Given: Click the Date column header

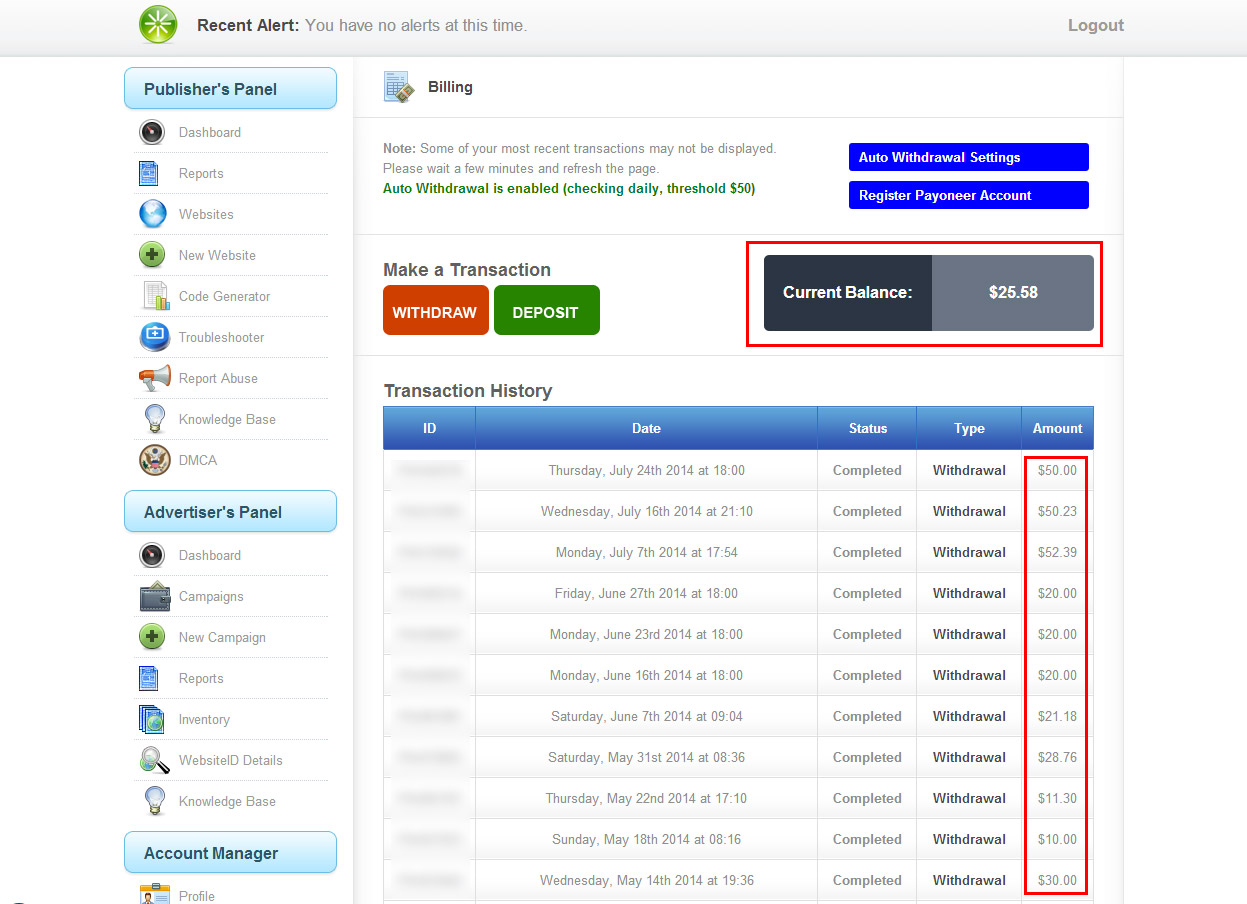Looking at the screenshot, I should (x=646, y=428).
